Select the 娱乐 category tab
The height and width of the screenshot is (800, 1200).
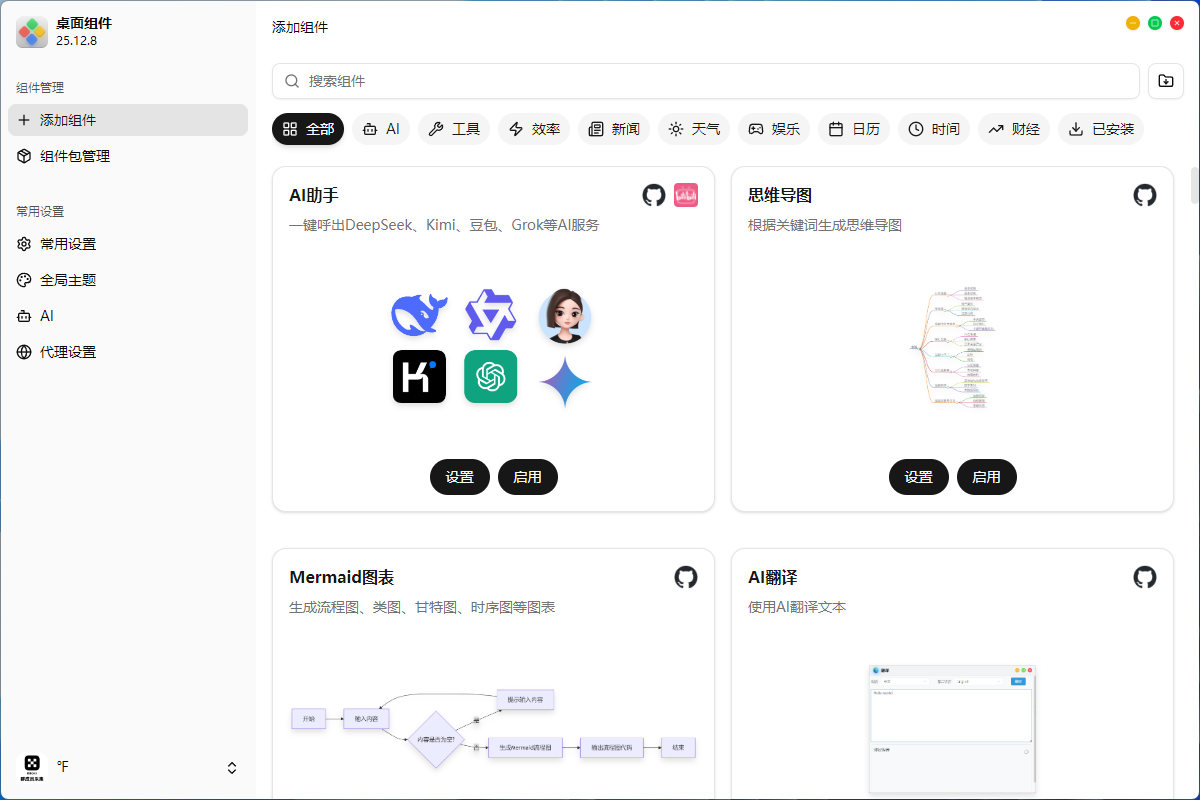point(774,129)
